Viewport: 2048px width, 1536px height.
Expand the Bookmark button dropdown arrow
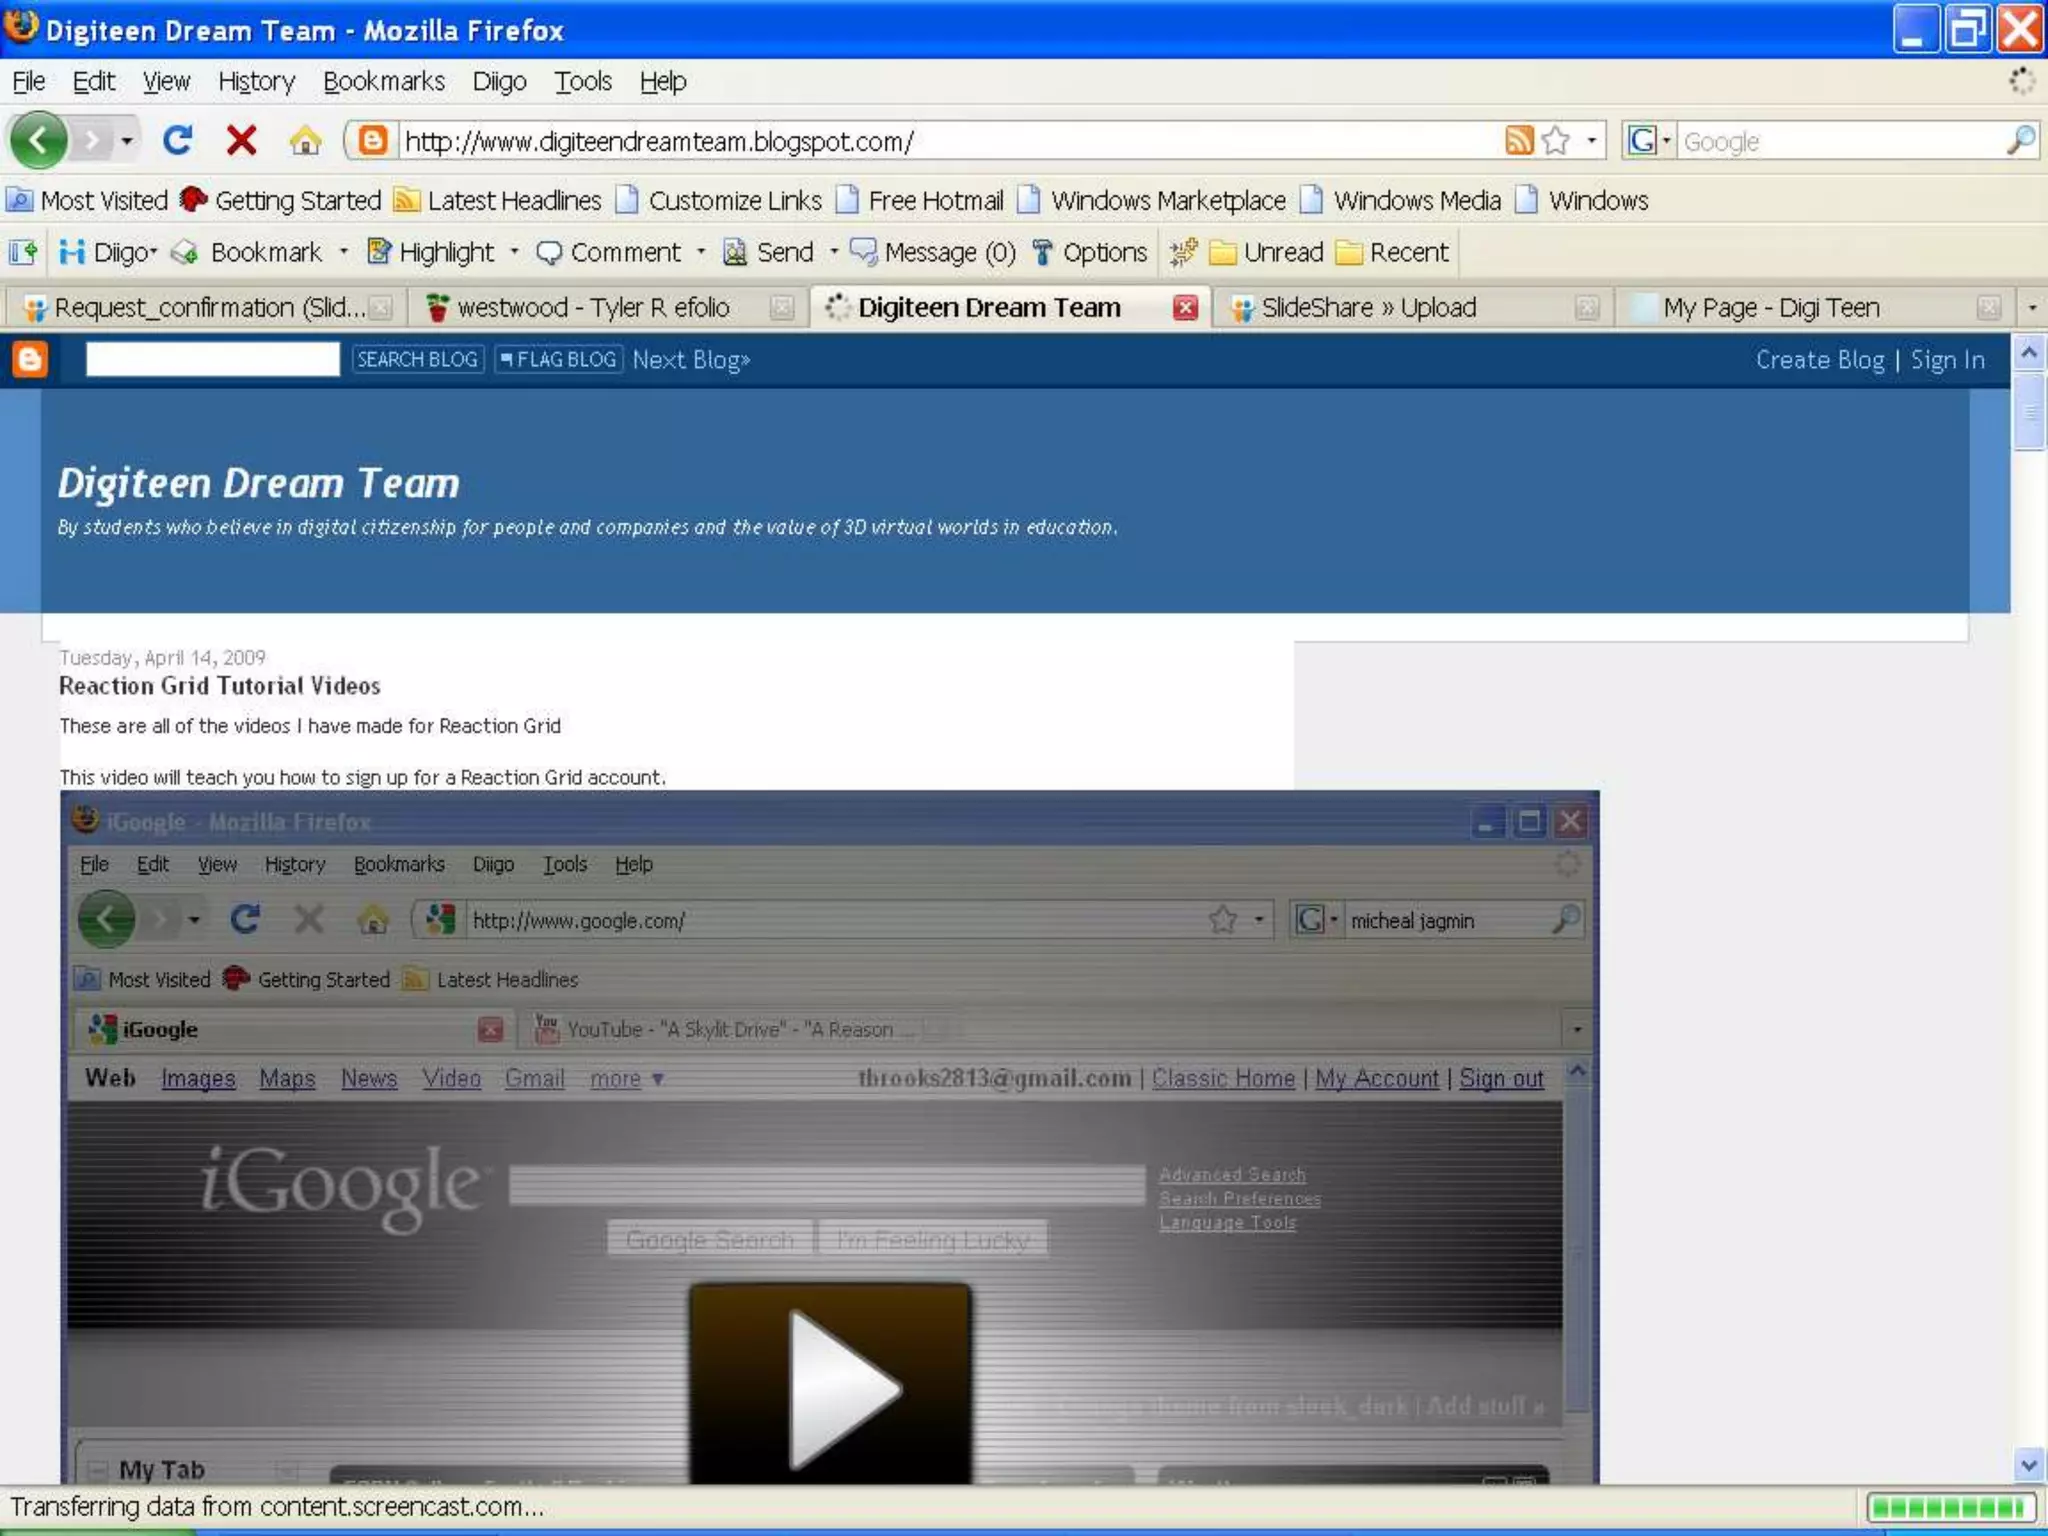point(343,252)
